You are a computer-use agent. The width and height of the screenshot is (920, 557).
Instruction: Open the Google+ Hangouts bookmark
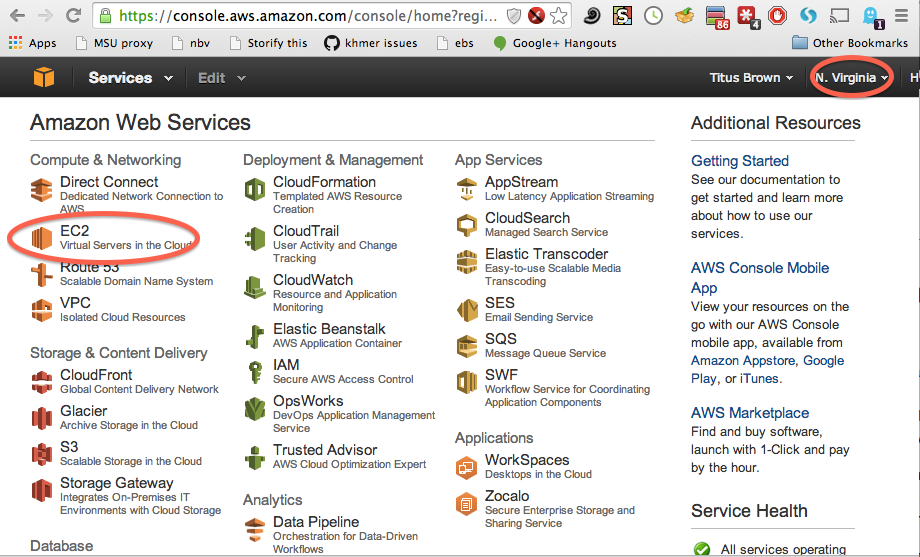555,43
